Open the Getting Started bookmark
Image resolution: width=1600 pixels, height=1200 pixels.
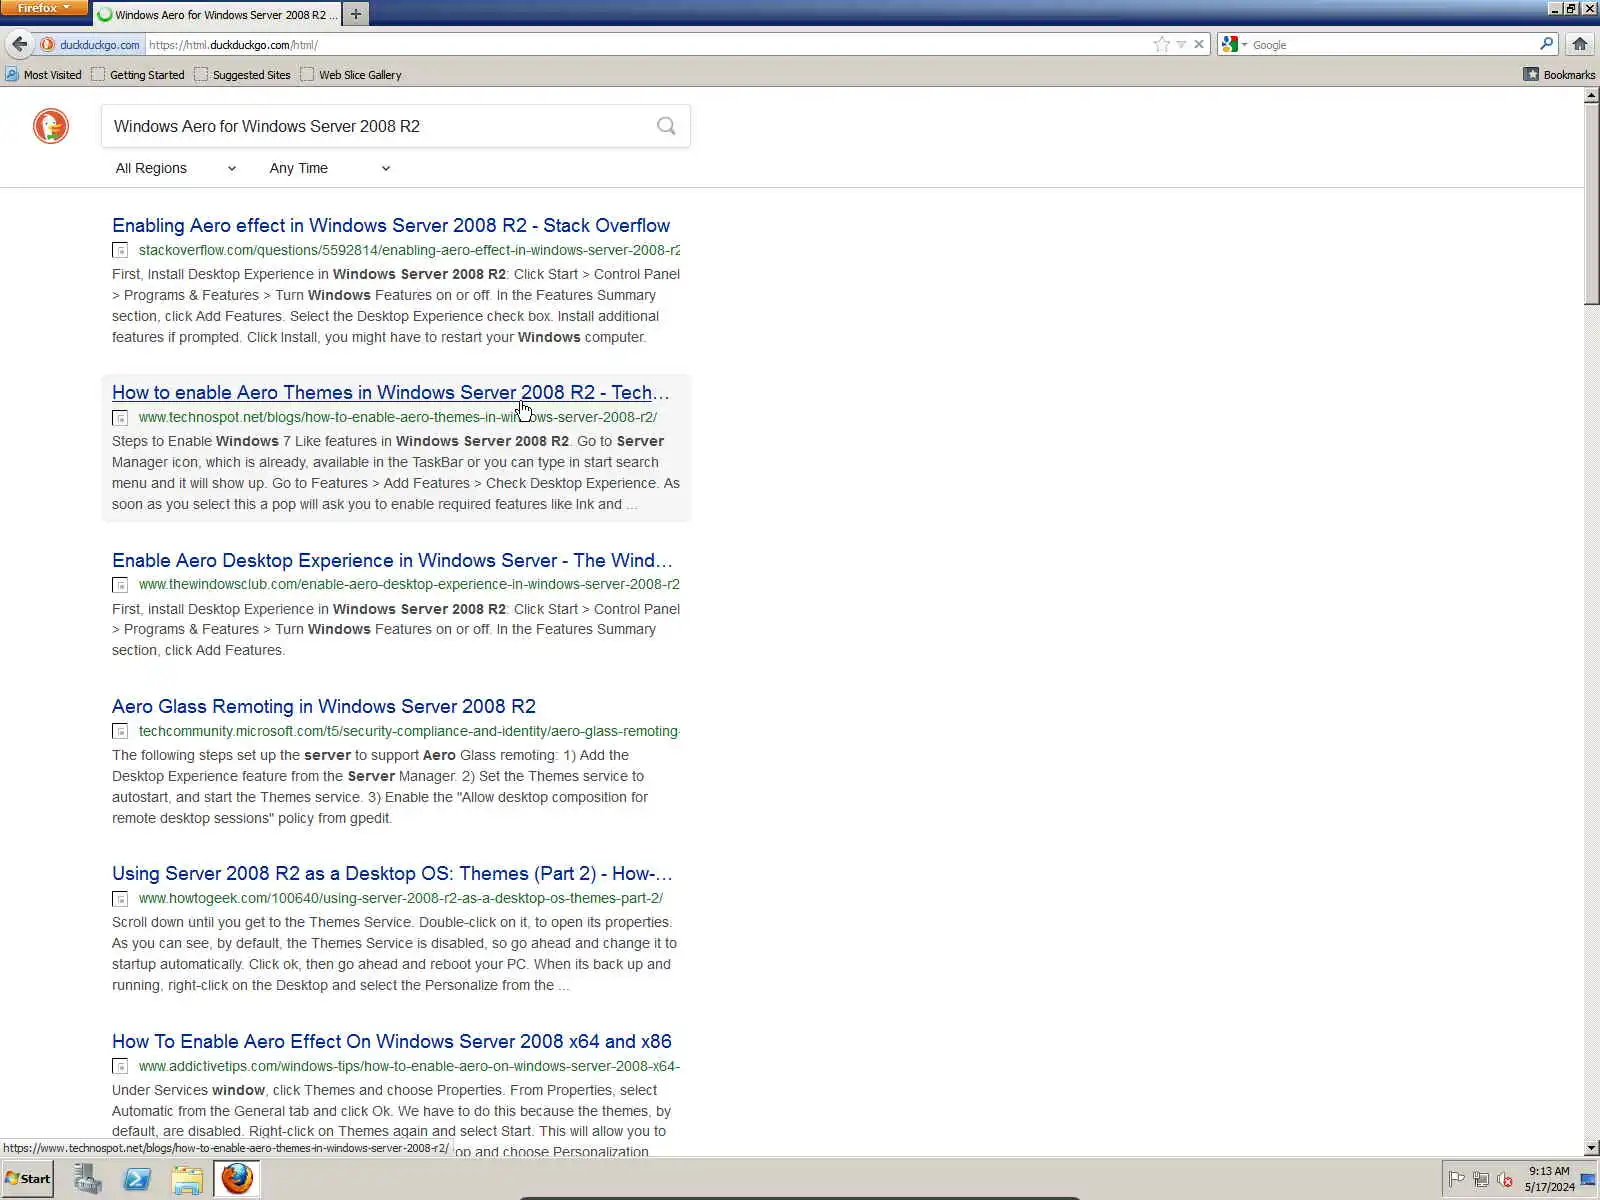(x=138, y=75)
